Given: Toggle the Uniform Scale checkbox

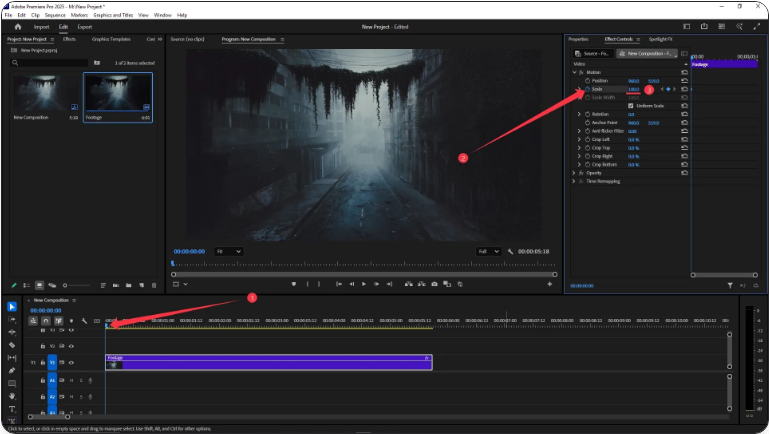Looking at the screenshot, I should pos(629,106).
